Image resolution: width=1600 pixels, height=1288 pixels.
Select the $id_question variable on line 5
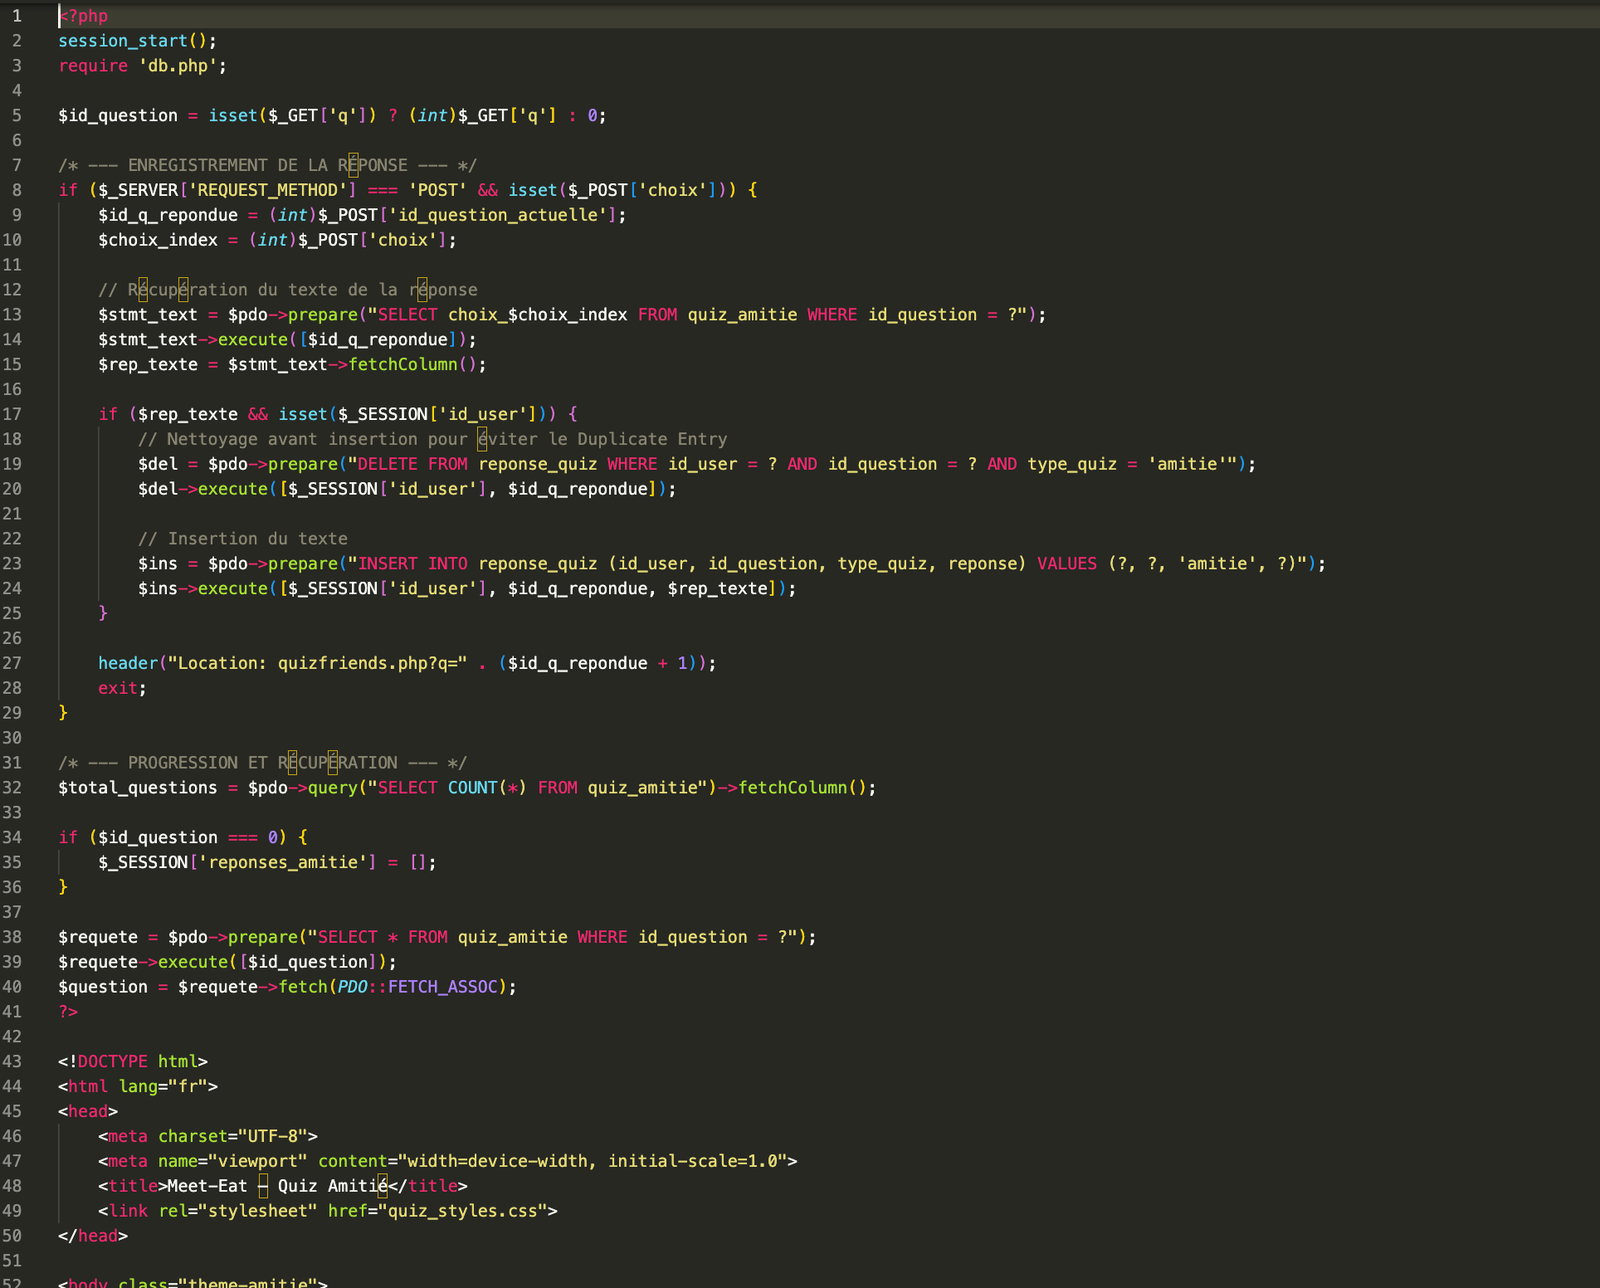click(117, 115)
